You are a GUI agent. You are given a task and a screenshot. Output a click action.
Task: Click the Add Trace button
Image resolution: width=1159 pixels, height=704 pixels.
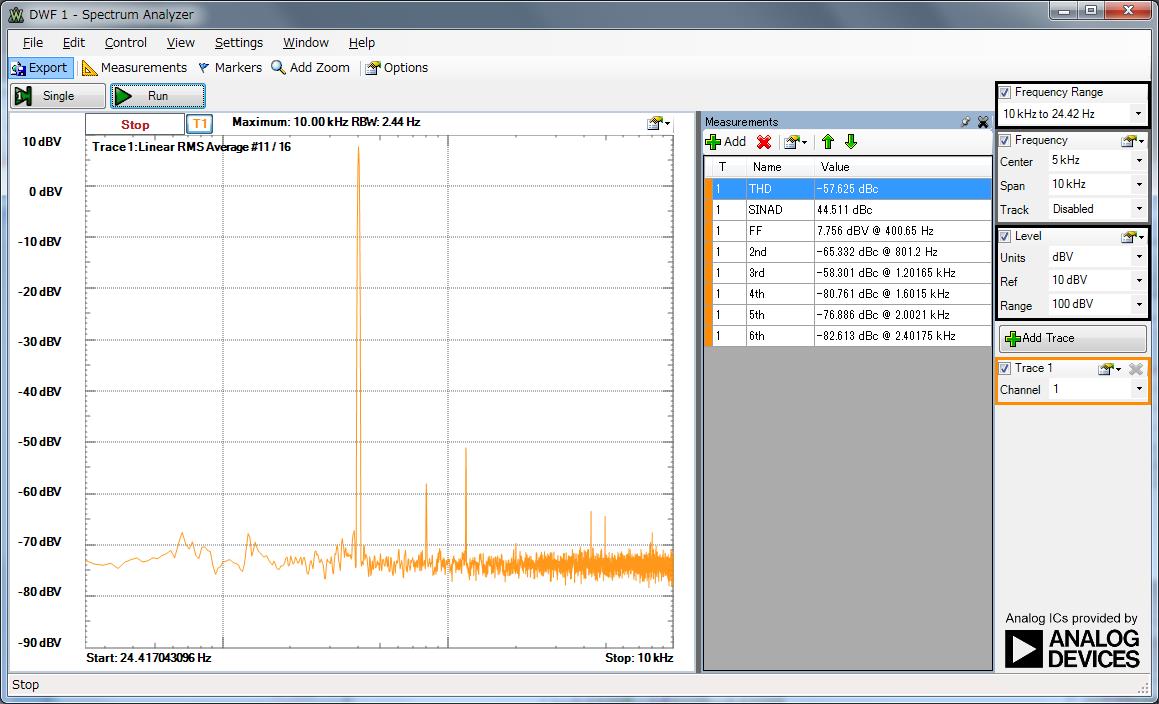pyautogui.click(x=1072, y=338)
